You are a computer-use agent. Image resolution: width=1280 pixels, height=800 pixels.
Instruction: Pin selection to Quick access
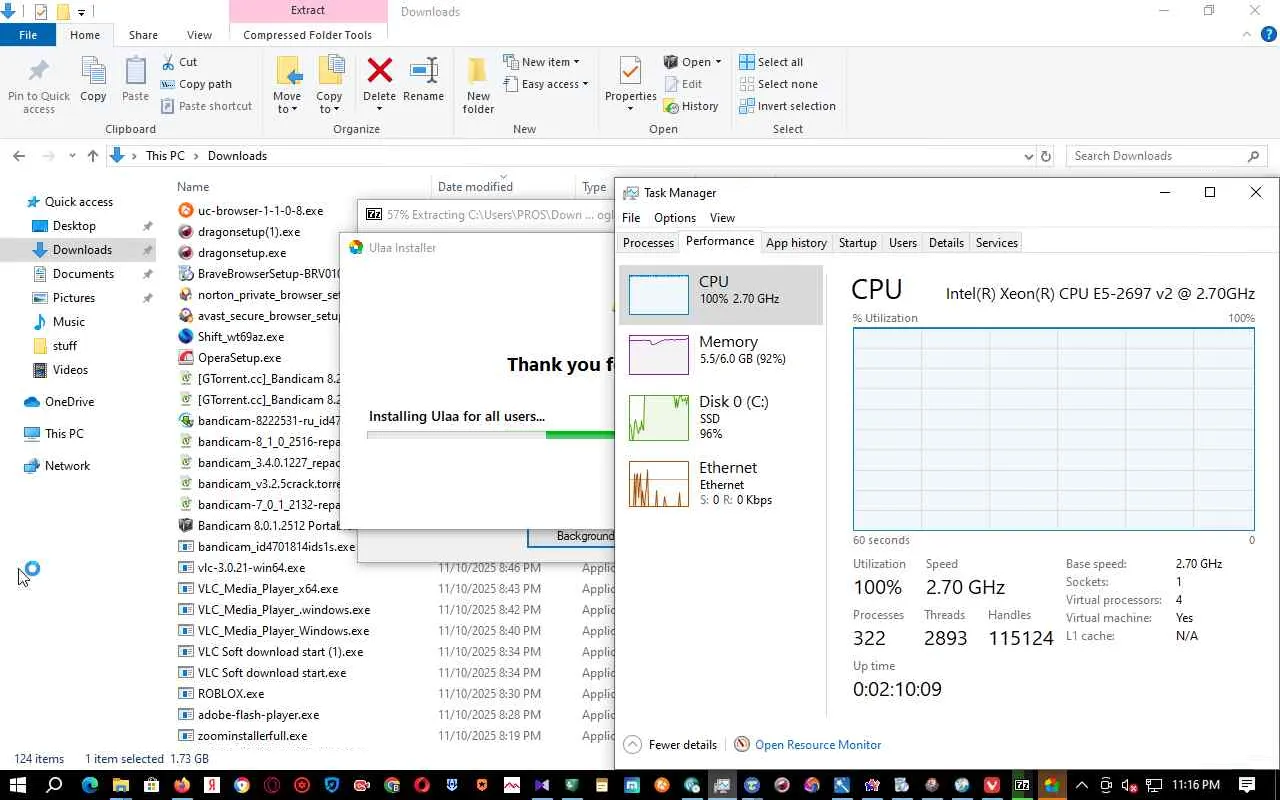pyautogui.click(x=39, y=85)
